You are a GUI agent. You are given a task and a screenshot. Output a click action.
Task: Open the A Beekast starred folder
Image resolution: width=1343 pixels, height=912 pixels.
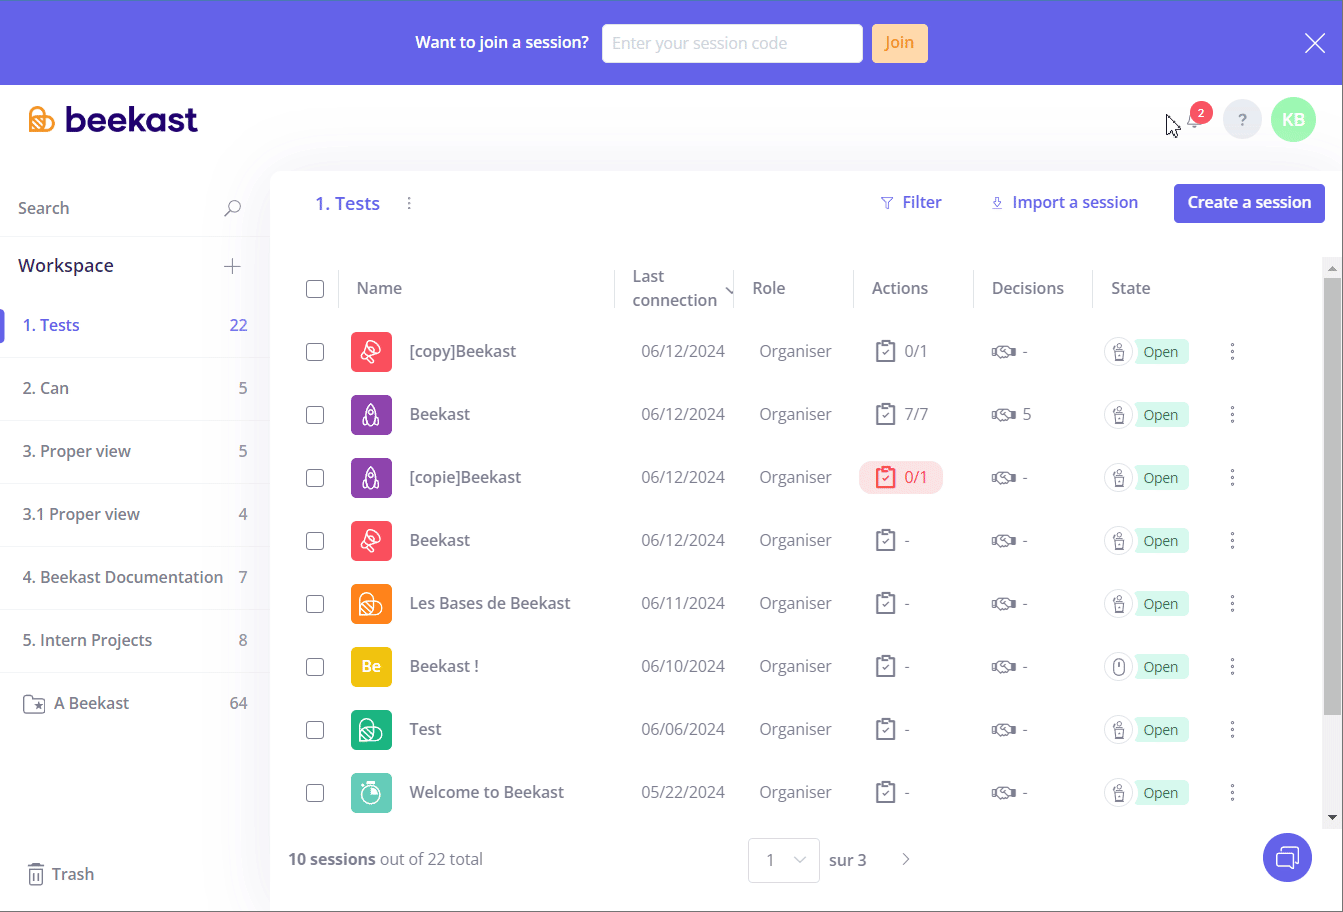pos(135,704)
